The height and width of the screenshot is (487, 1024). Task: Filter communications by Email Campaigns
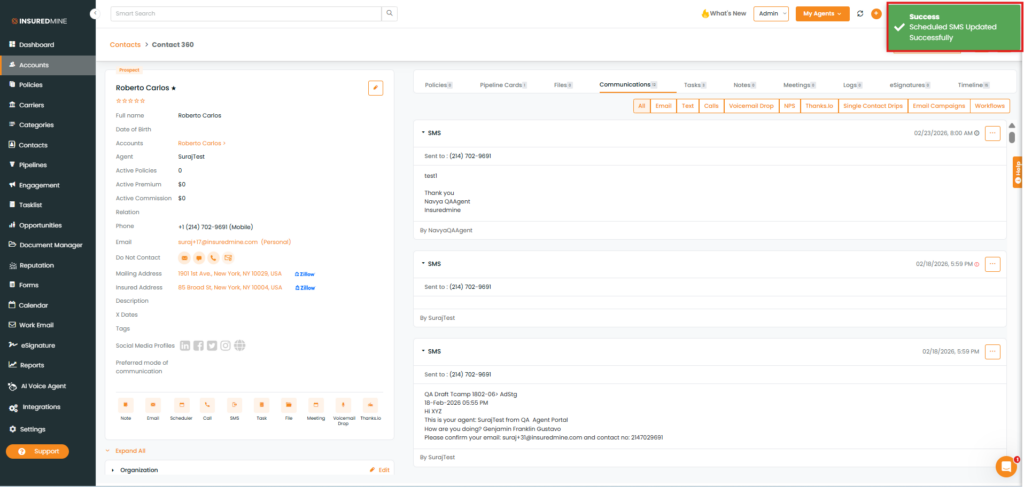(x=938, y=106)
